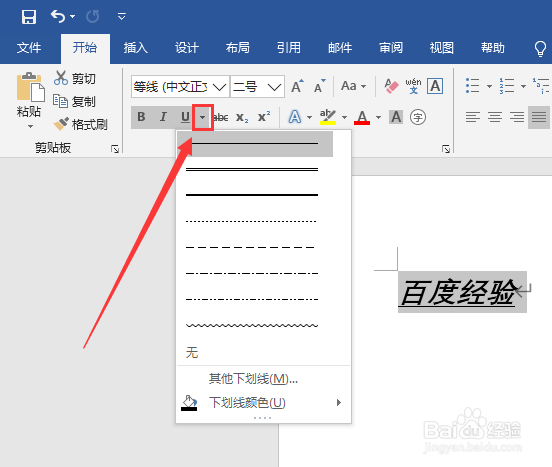Open the Font dialog launcher
The image size is (552, 467).
[x=446, y=149]
